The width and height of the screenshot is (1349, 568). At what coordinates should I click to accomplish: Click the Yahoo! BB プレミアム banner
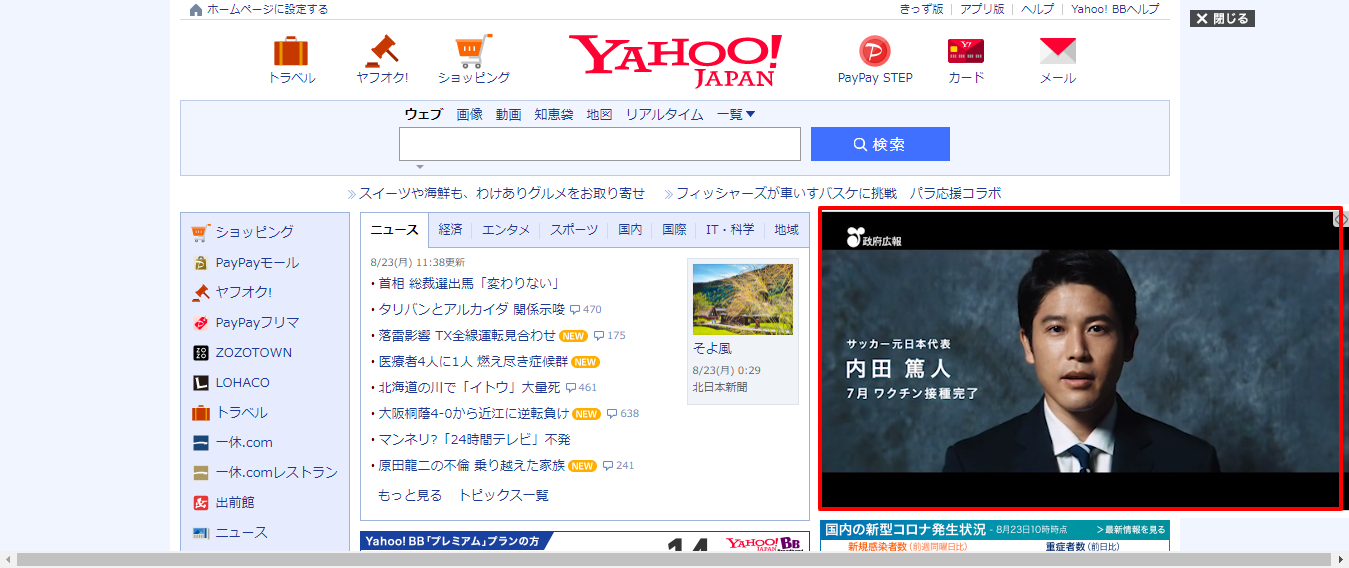point(585,541)
